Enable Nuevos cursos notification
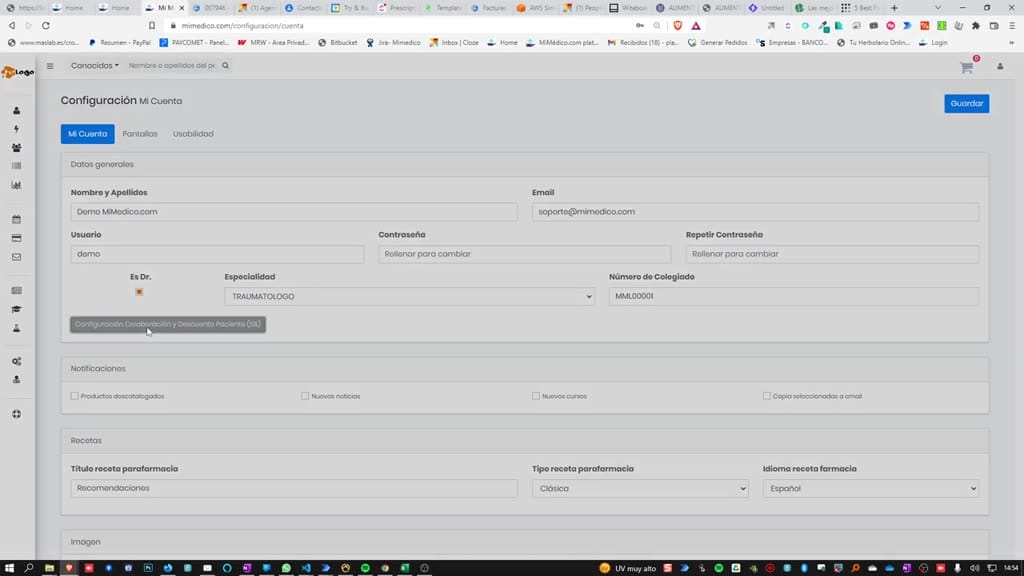The image size is (1024, 576). point(536,396)
